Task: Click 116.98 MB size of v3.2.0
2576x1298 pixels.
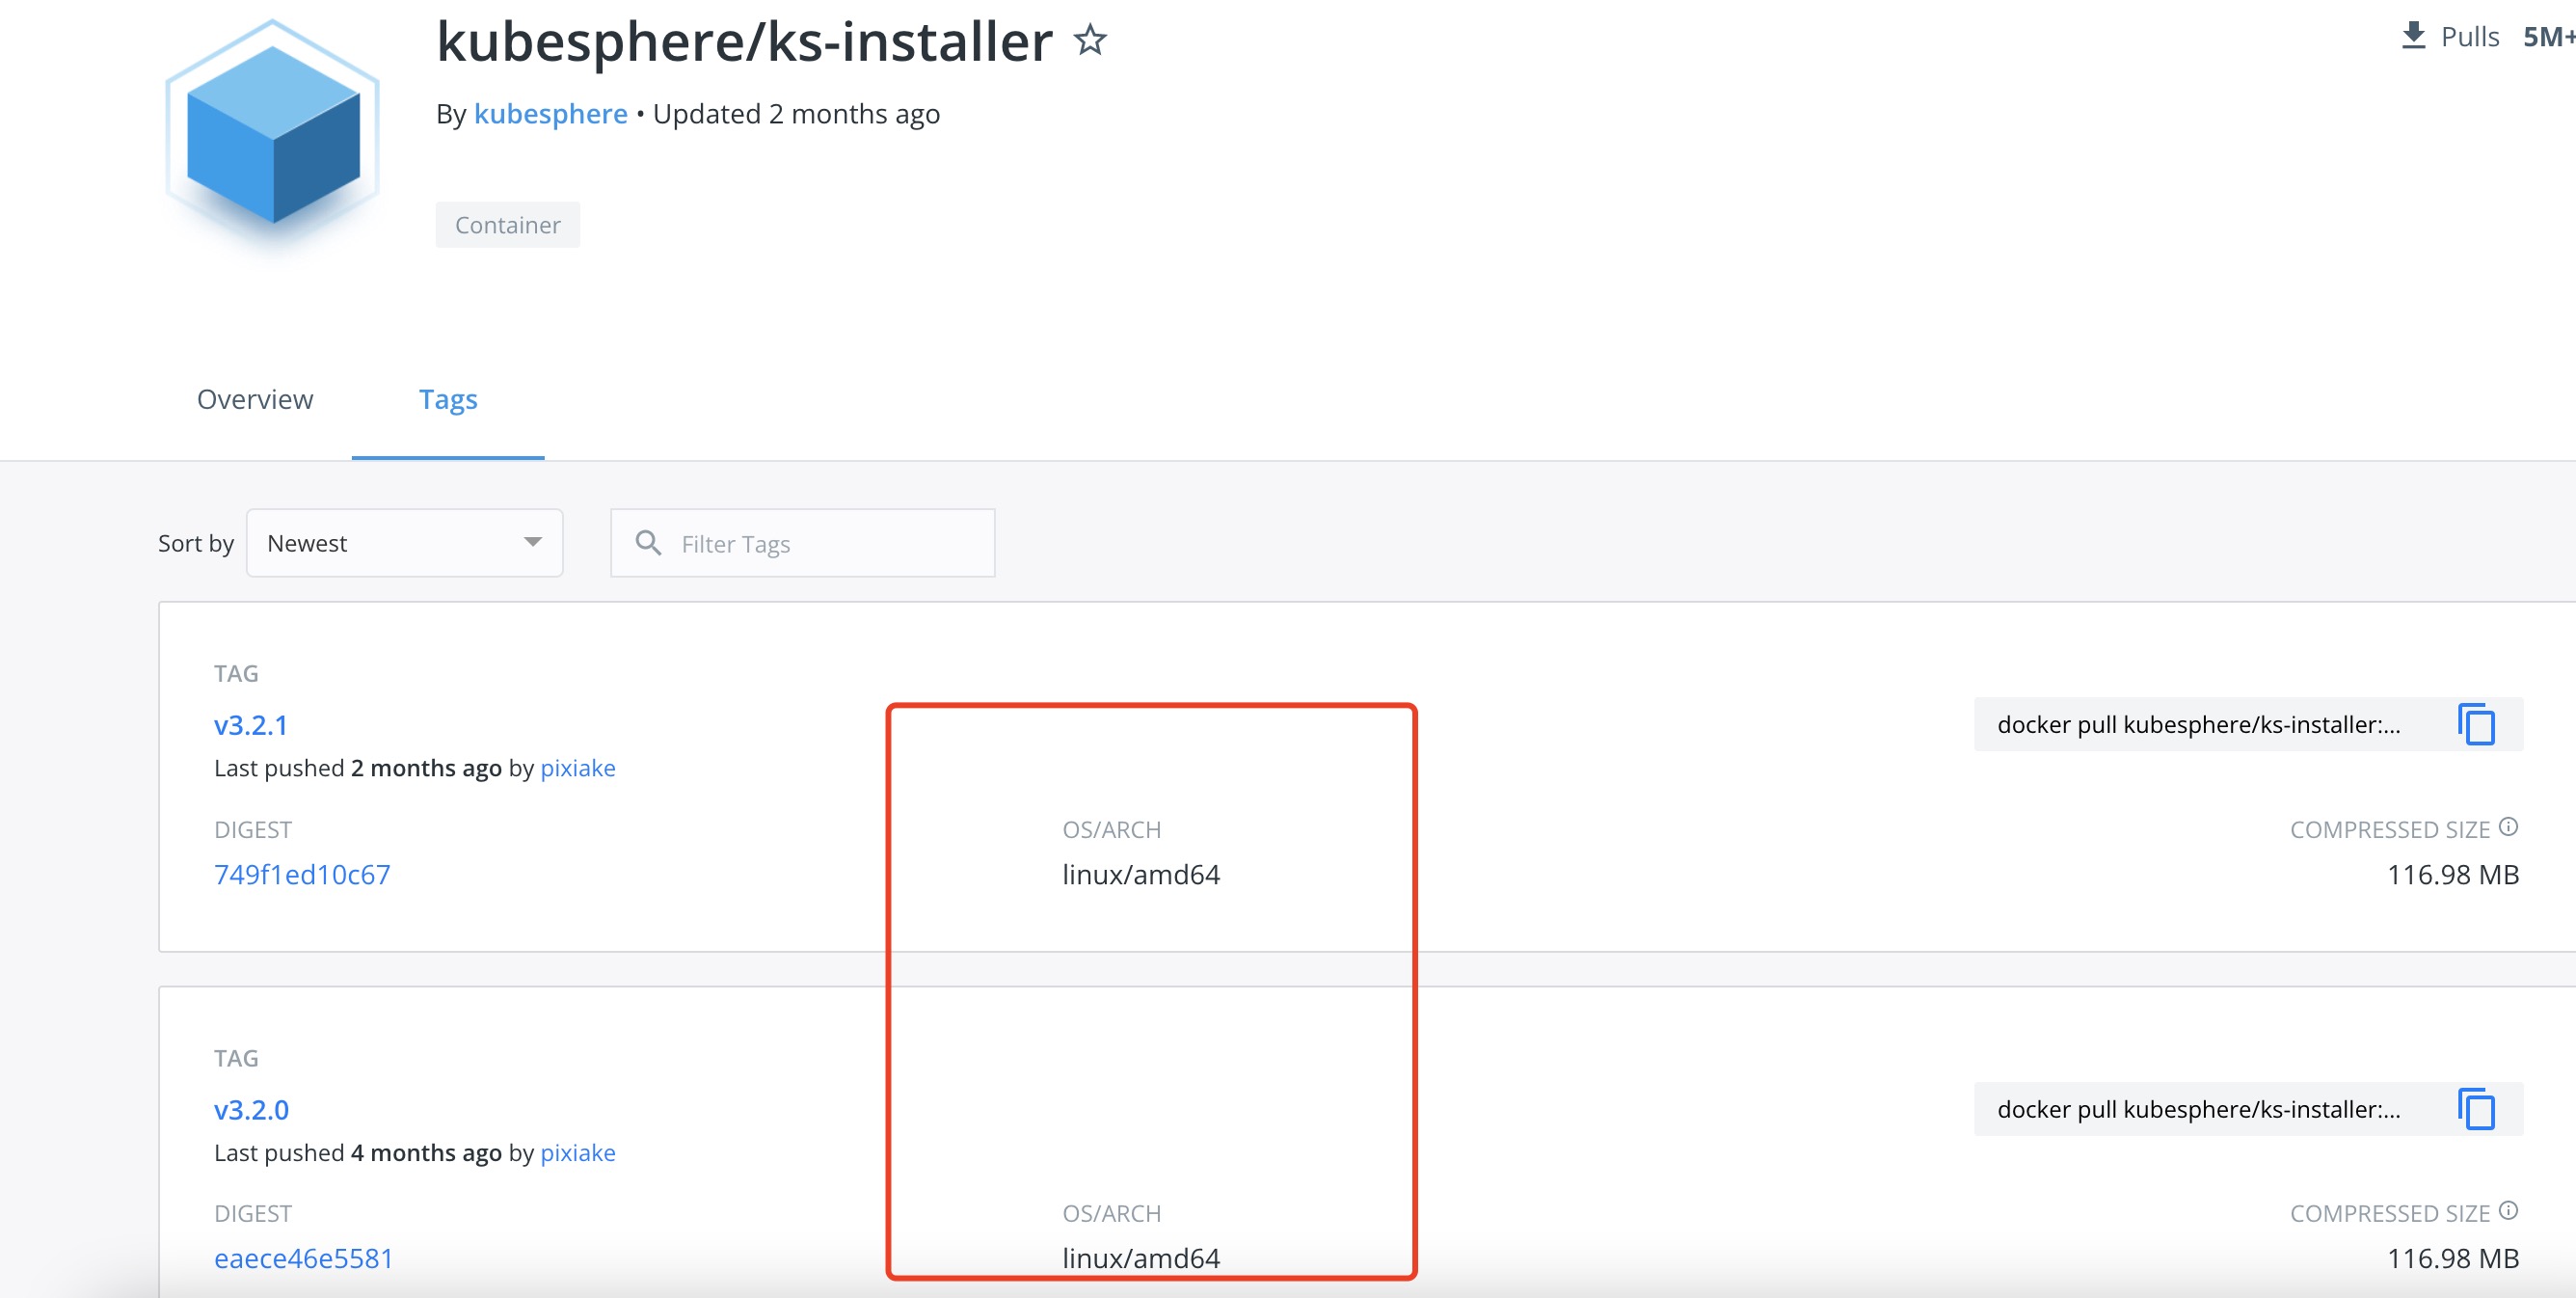Action: click(x=2452, y=1258)
